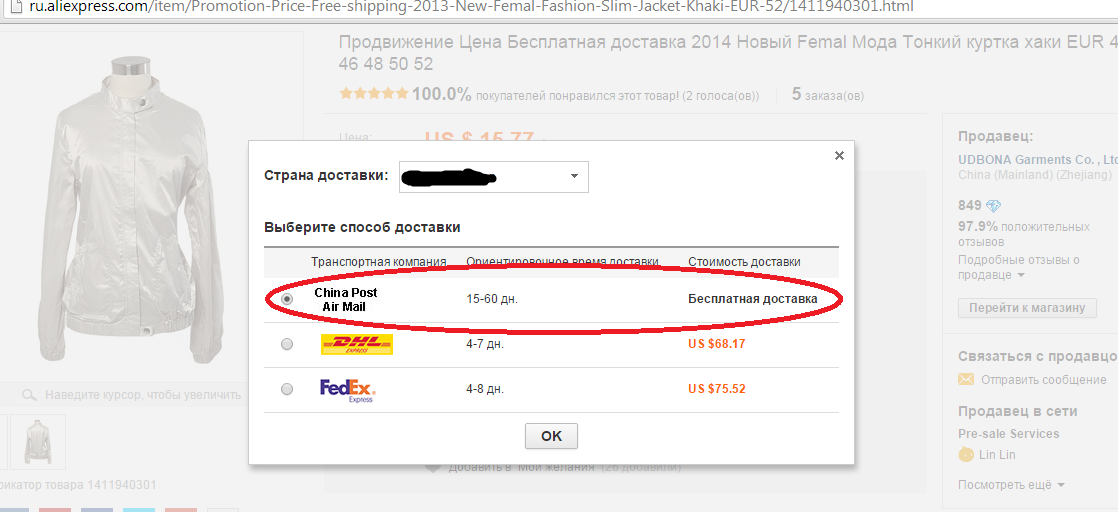Click the DHL Express logo
Screen dimensions: 1118x512
[357, 344]
